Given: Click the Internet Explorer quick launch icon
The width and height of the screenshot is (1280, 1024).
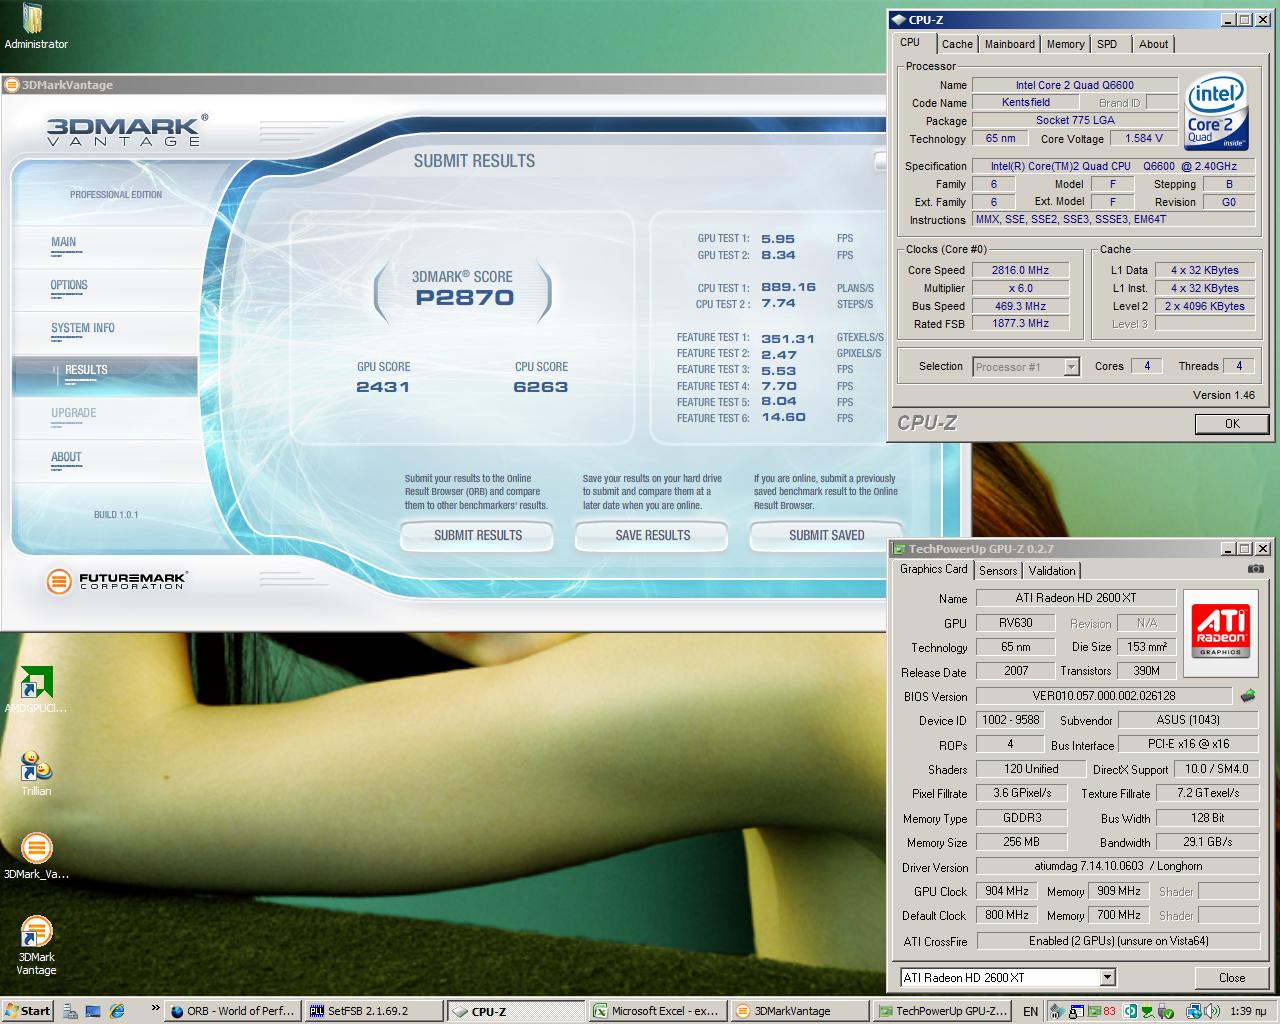Looking at the screenshot, I should pyautogui.click(x=116, y=1011).
